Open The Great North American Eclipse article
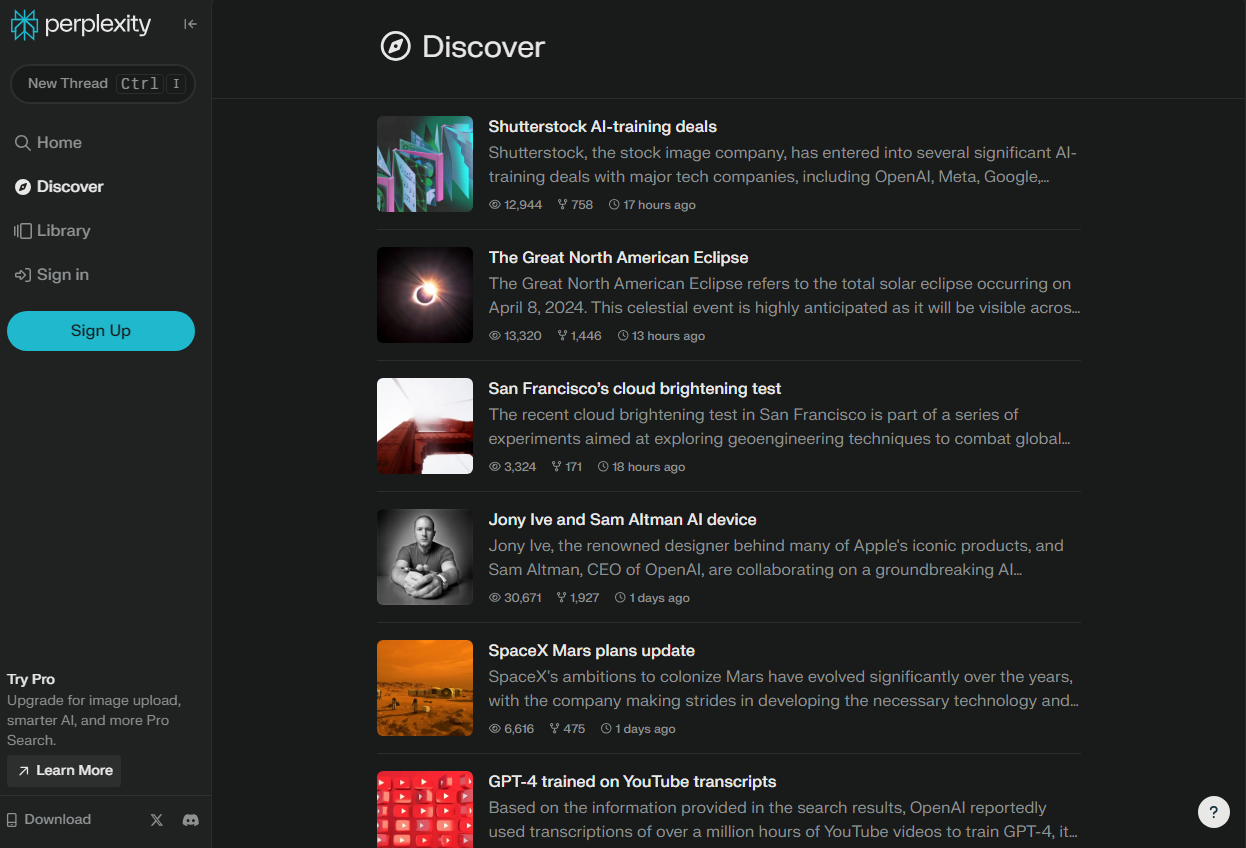This screenshot has width=1246, height=848. (x=618, y=258)
